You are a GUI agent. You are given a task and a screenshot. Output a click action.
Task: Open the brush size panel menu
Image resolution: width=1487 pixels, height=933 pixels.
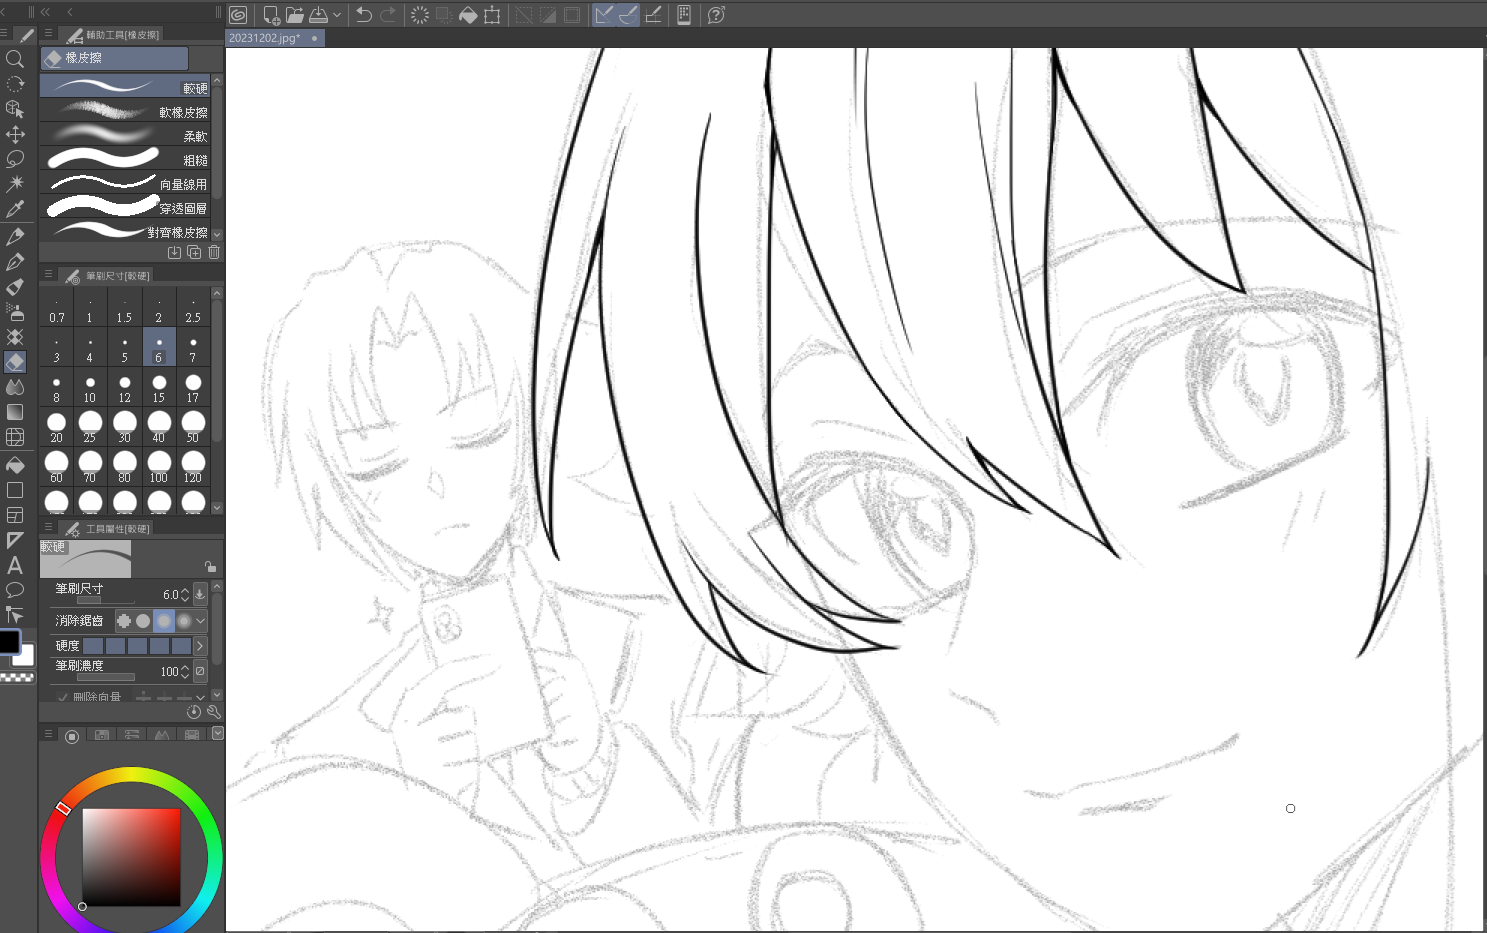tap(48, 275)
